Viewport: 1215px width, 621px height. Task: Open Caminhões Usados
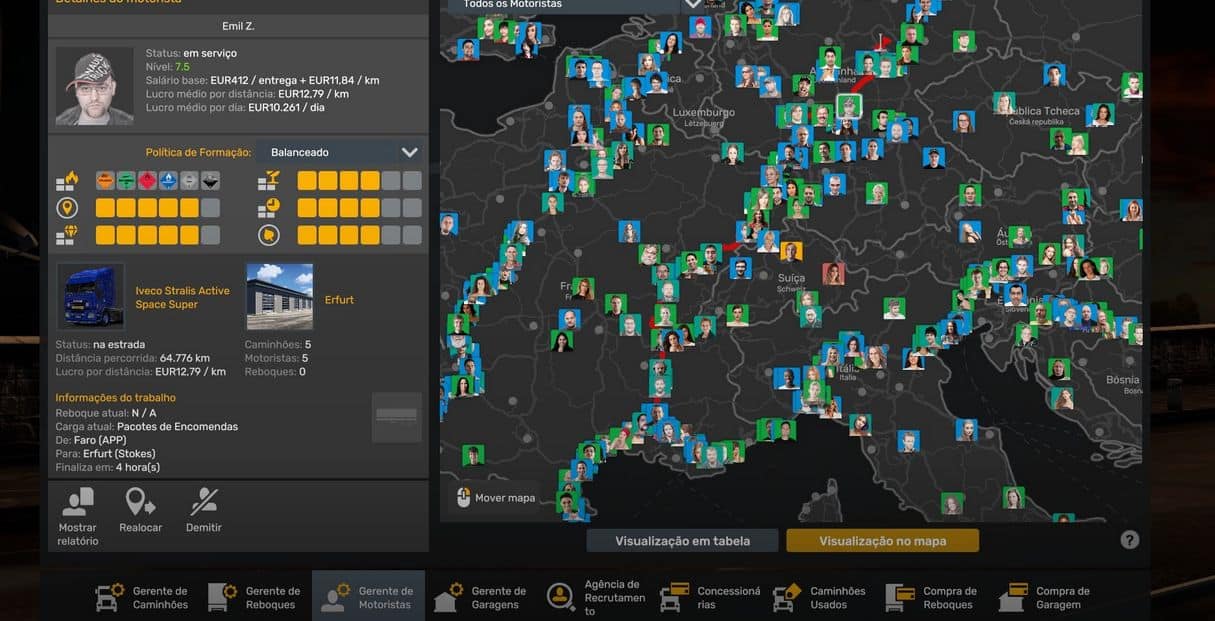point(821,597)
